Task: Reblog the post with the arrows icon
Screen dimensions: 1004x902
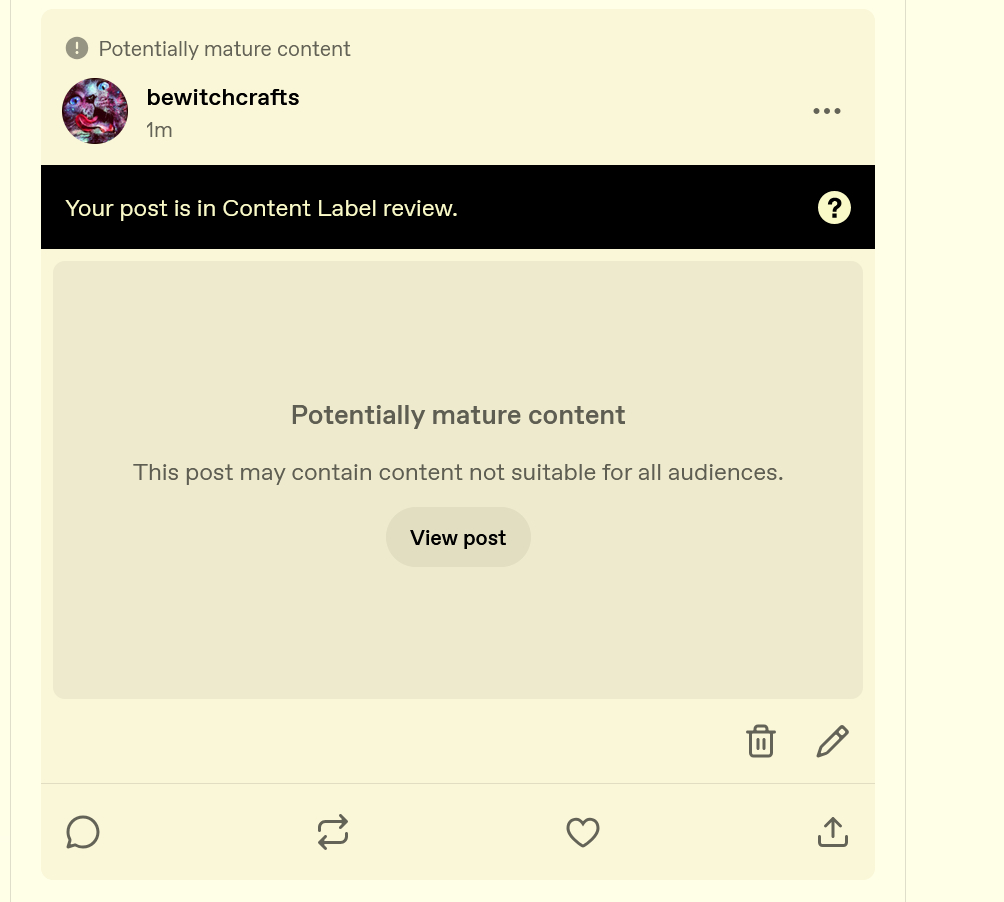Action: (x=333, y=832)
